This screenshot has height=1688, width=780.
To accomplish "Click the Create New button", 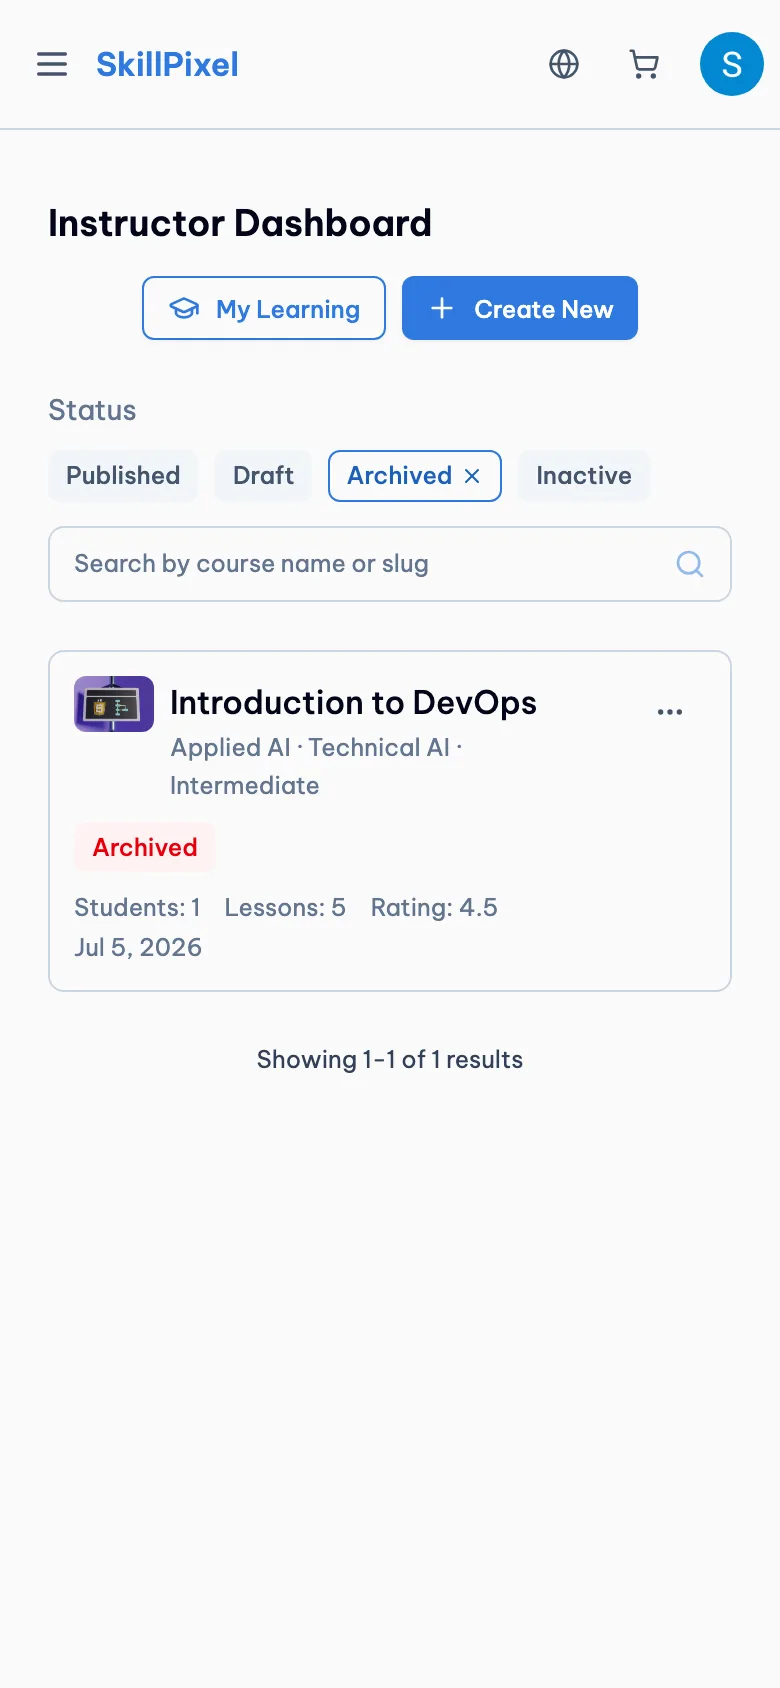I will point(520,308).
